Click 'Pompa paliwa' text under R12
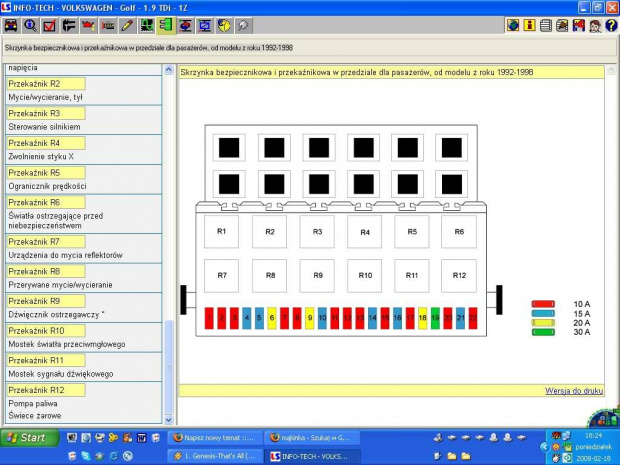Screen dimensions: 620x465 [x=33, y=404]
